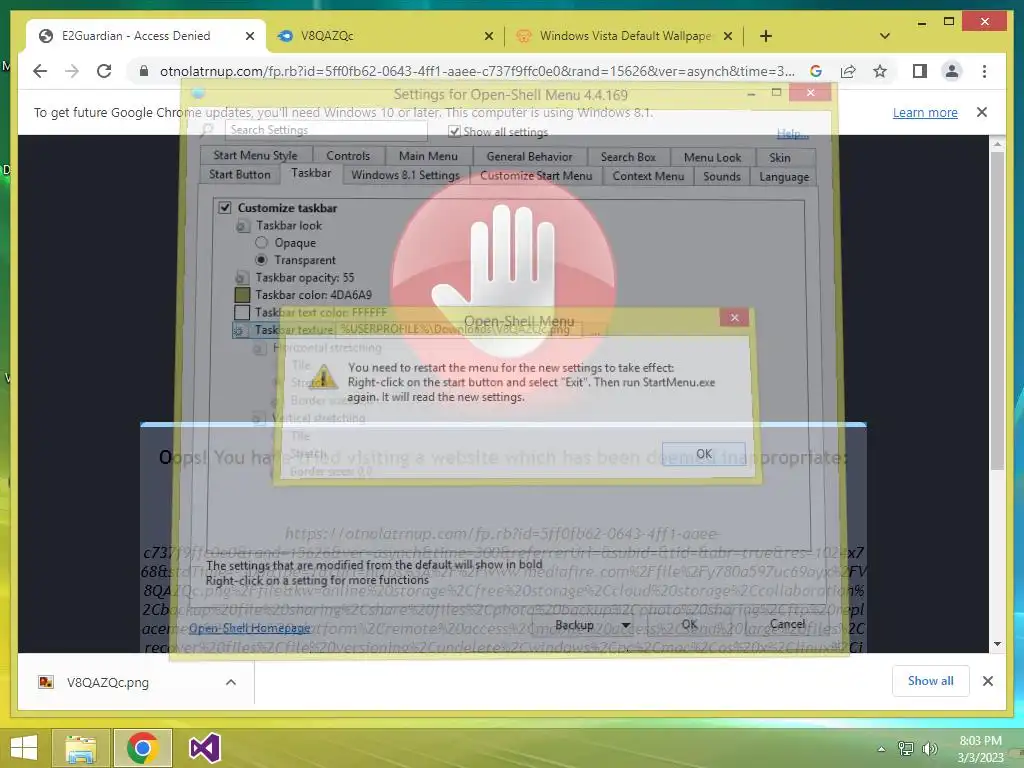Click Search Settings field
Image resolution: width=1024 pixels, height=768 pixels.
[x=325, y=130]
